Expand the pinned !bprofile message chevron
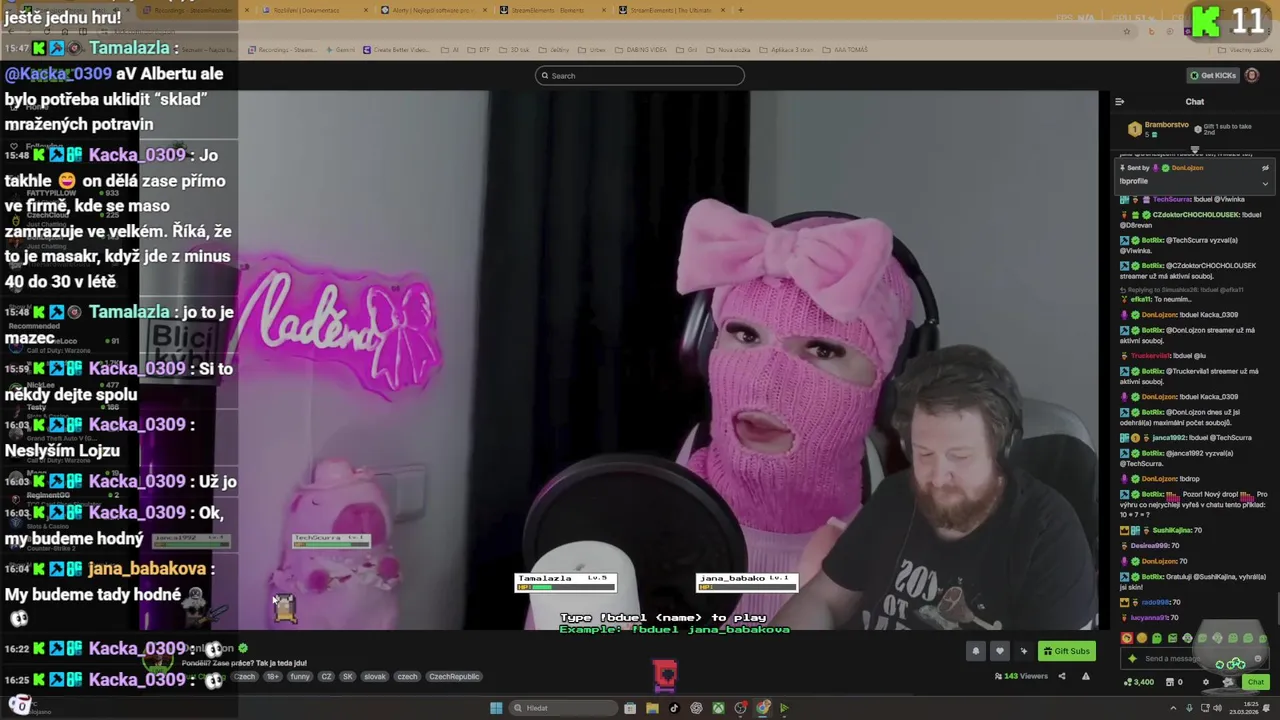Screen dimensions: 1280x720 pos(1265,183)
